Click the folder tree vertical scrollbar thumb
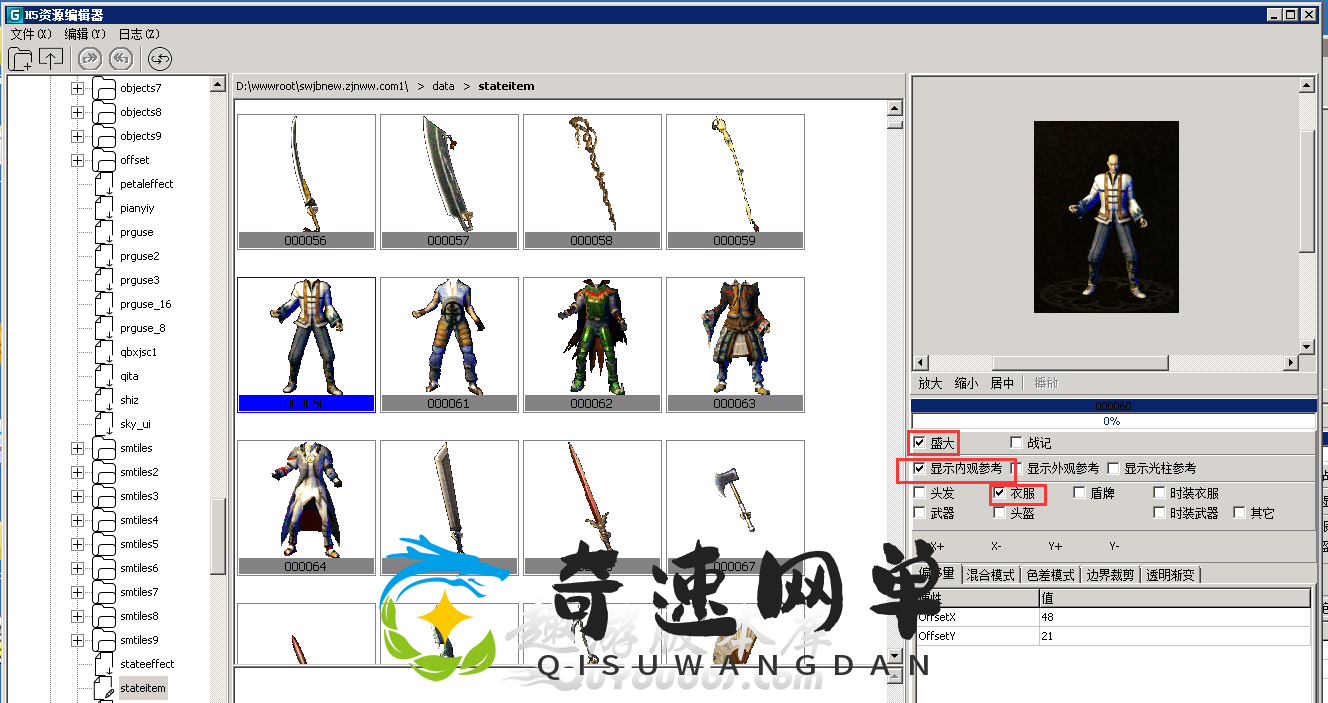This screenshot has height=703, width=1328. coord(218,536)
